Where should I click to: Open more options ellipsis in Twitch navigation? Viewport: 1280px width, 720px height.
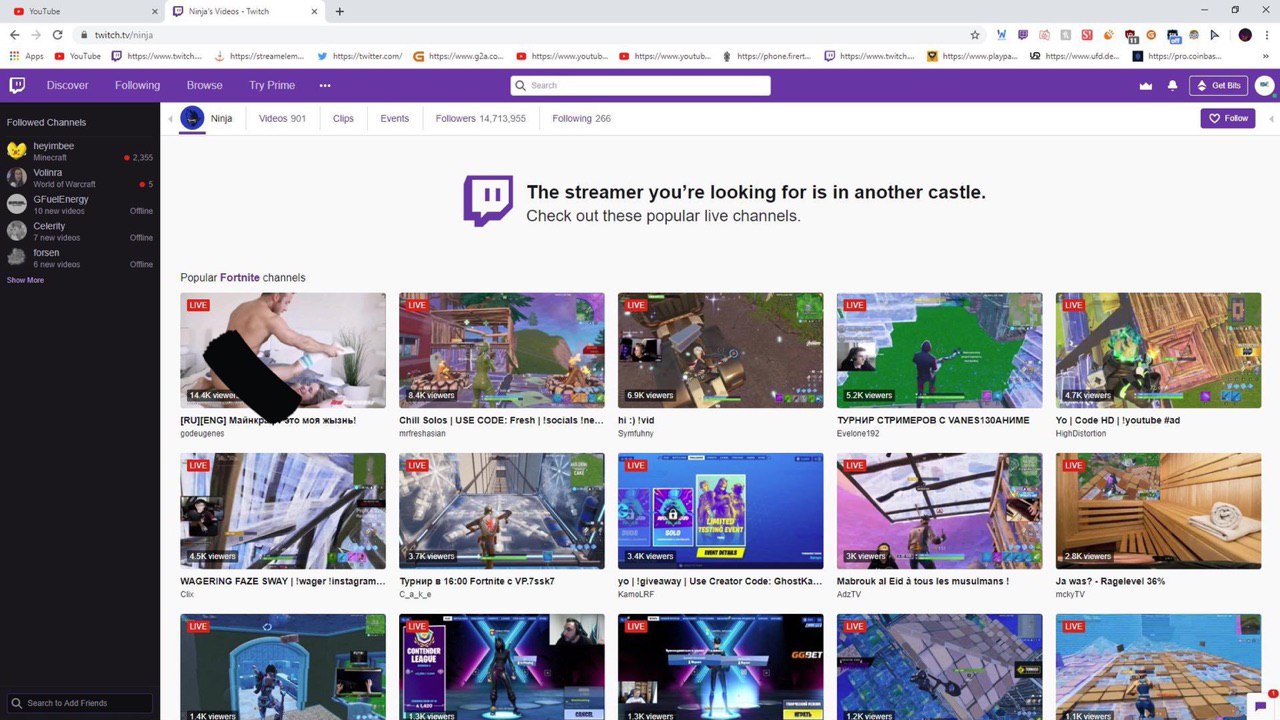click(x=325, y=86)
